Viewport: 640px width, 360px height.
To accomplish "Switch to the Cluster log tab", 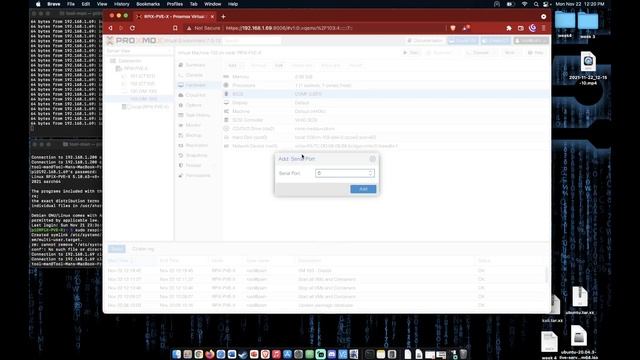I will pos(143,249).
